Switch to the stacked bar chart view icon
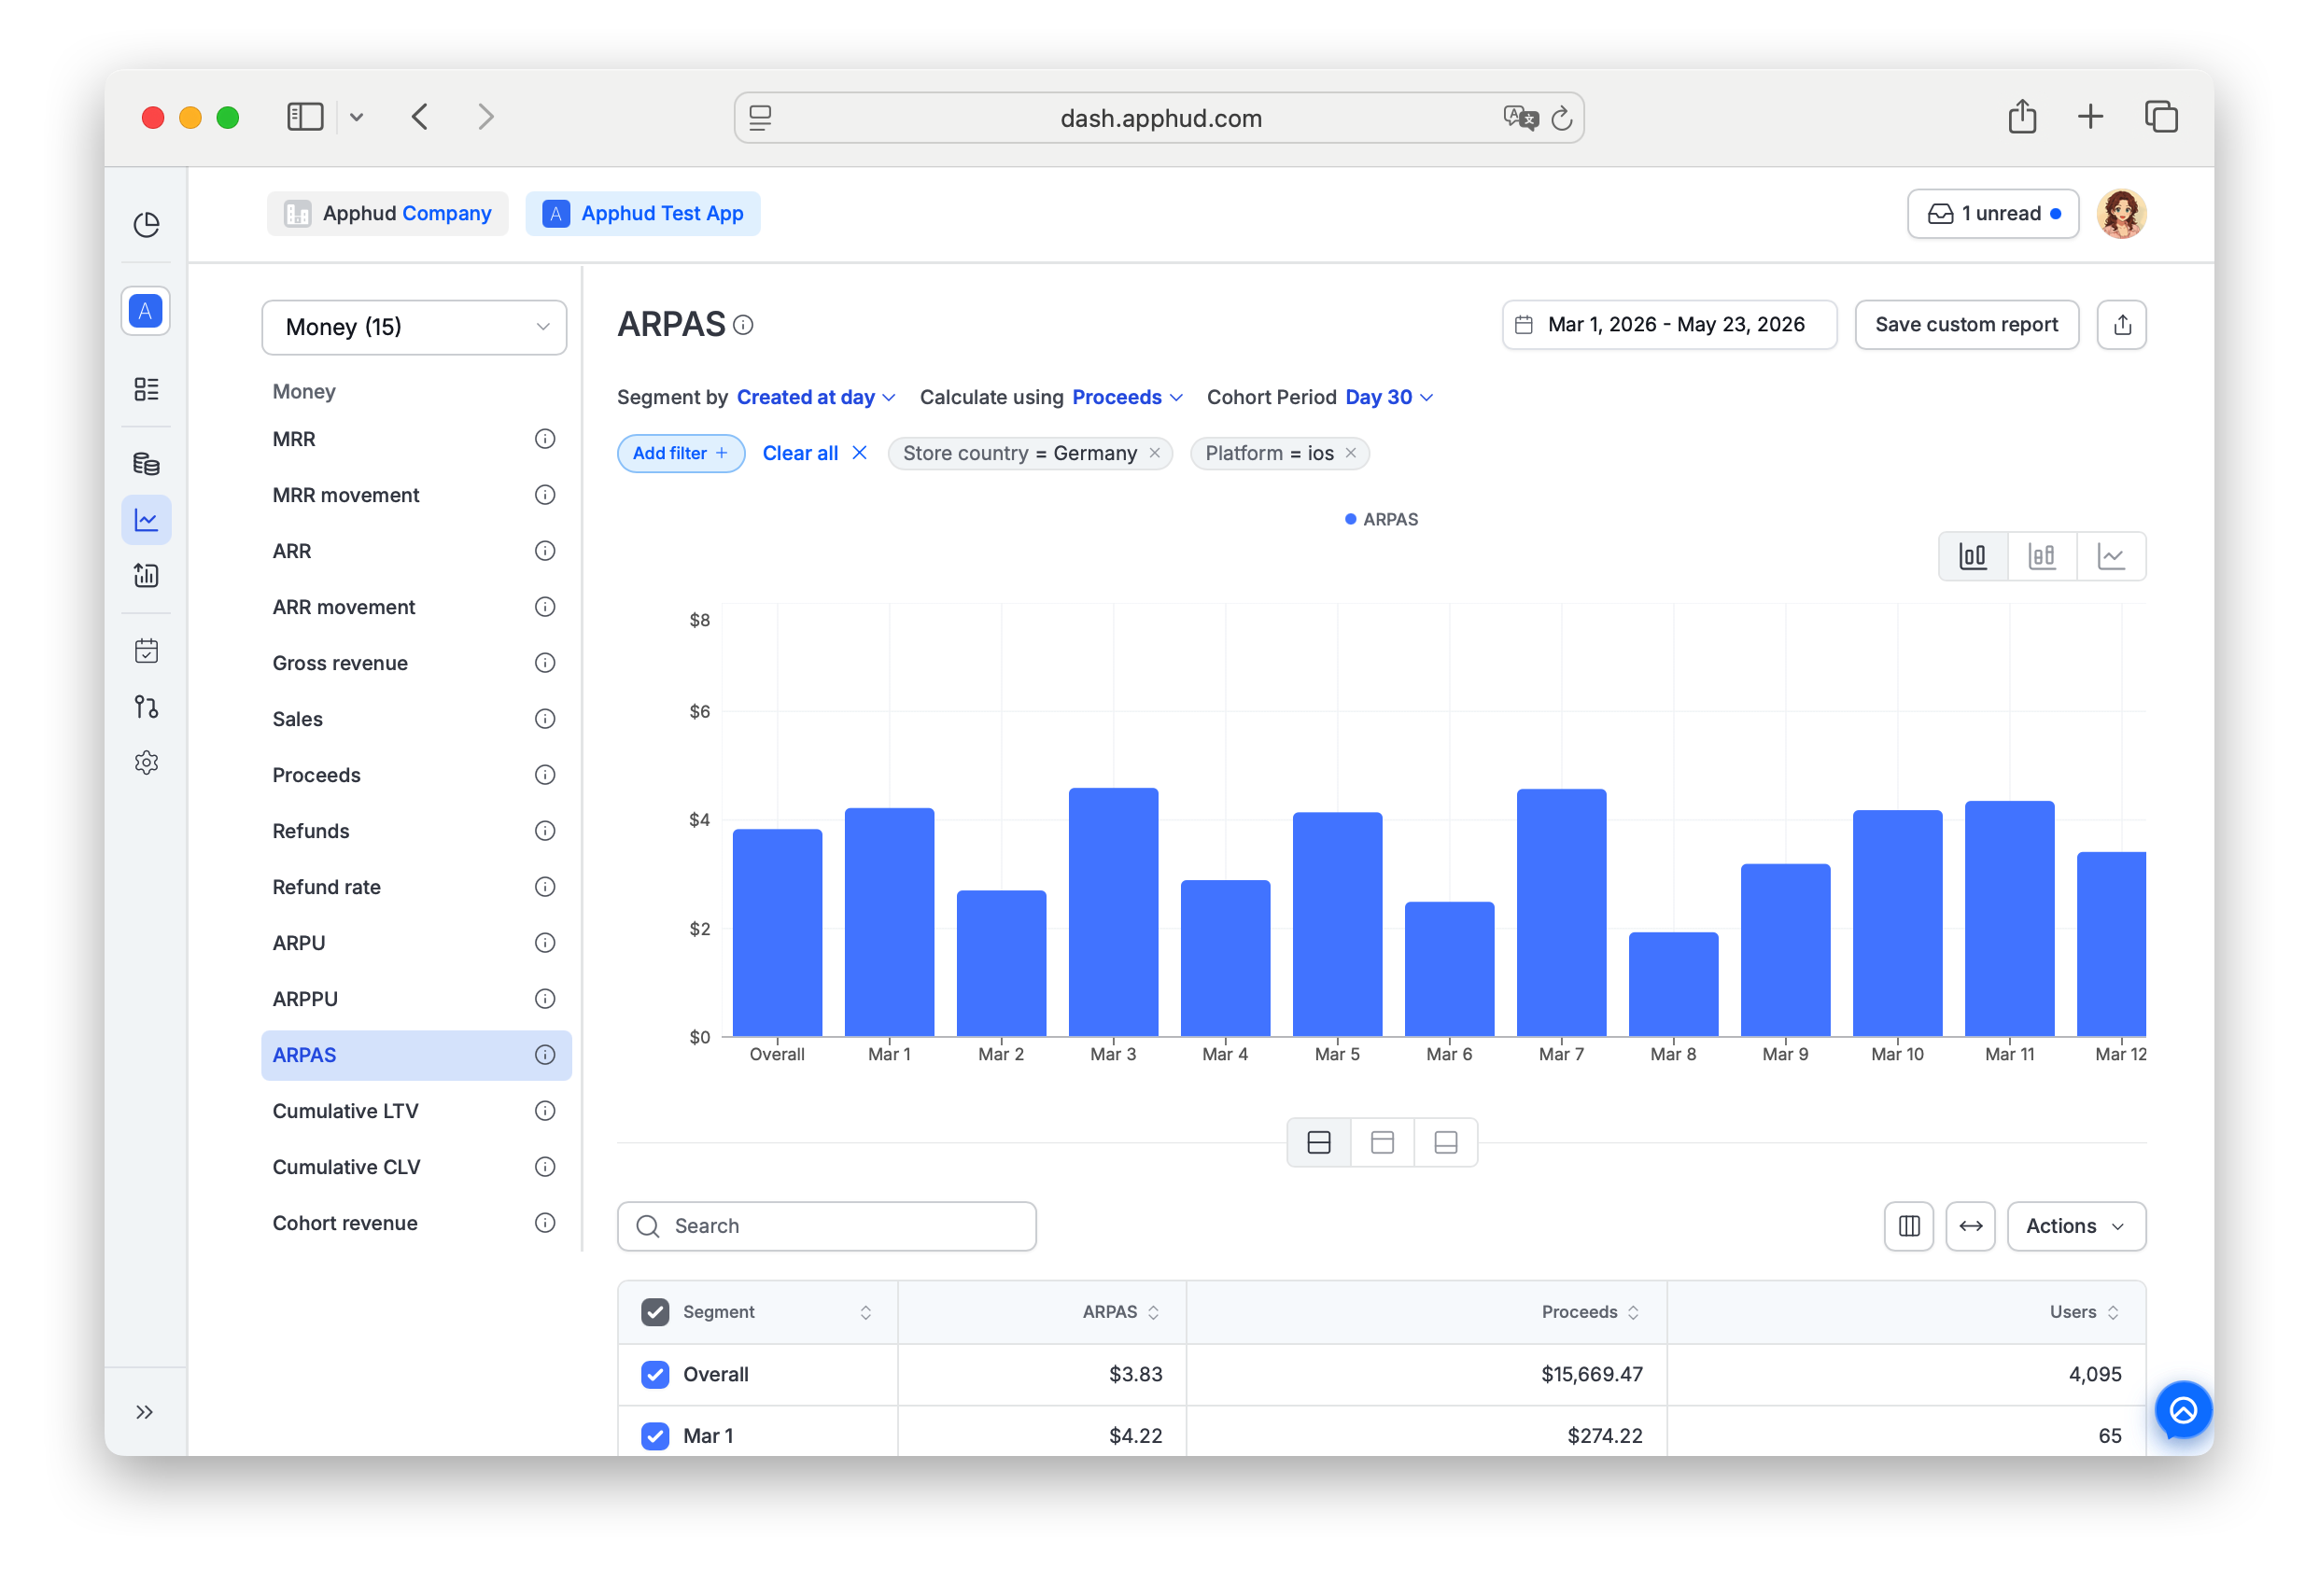Image resolution: width=2319 pixels, height=1596 pixels. (2042, 557)
